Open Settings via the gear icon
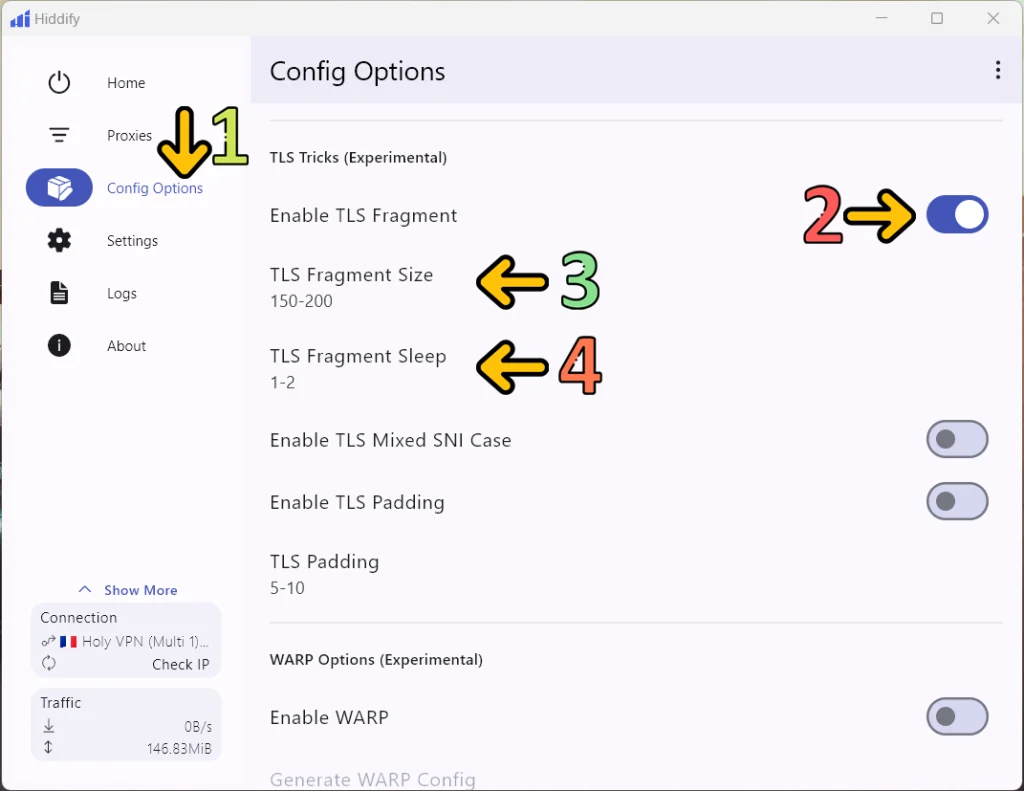Image resolution: width=1024 pixels, height=791 pixels. point(58,240)
